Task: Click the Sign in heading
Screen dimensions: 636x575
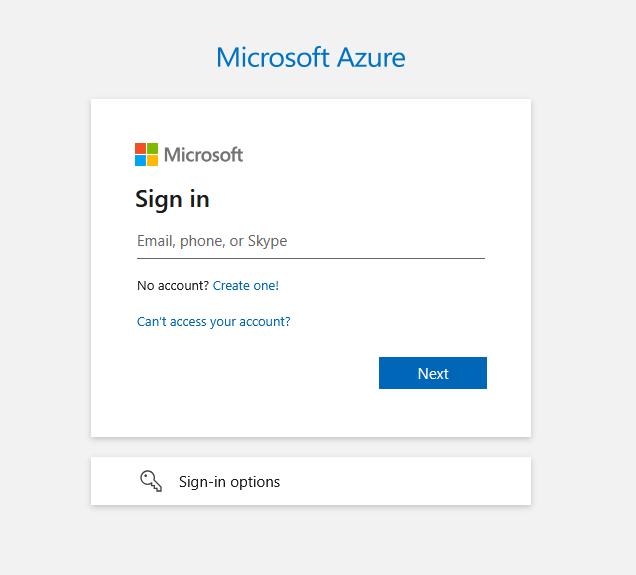Action: pos(172,200)
